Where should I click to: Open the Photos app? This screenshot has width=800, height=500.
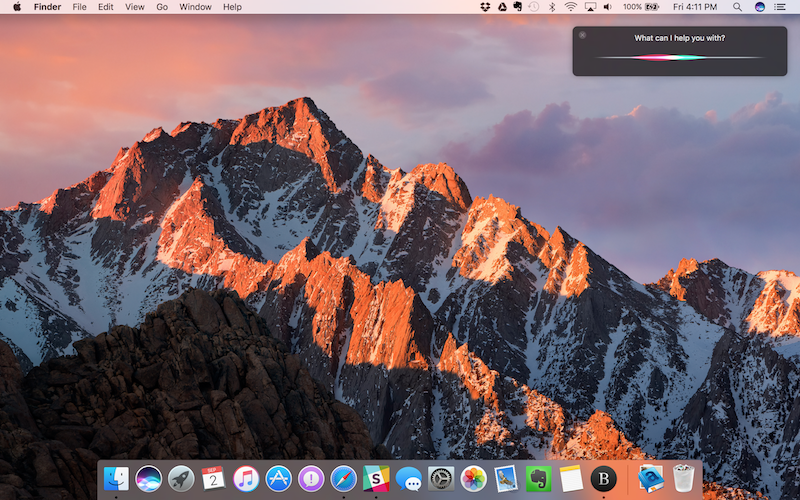pos(473,478)
